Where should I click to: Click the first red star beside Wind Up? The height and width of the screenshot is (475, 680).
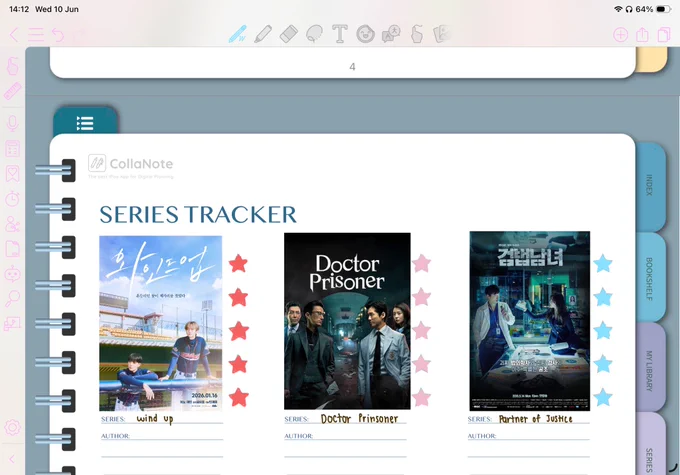click(238, 263)
